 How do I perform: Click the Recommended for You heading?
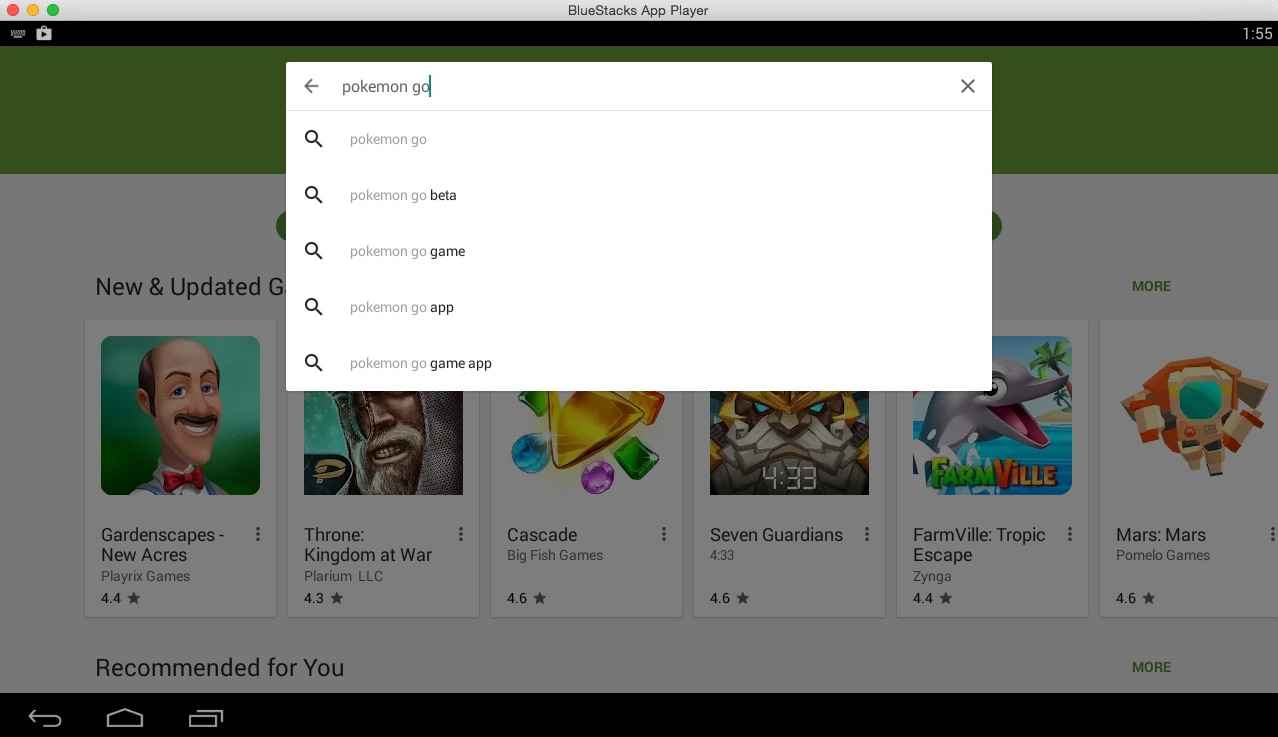pyautogui.click(x=220, y=668)
